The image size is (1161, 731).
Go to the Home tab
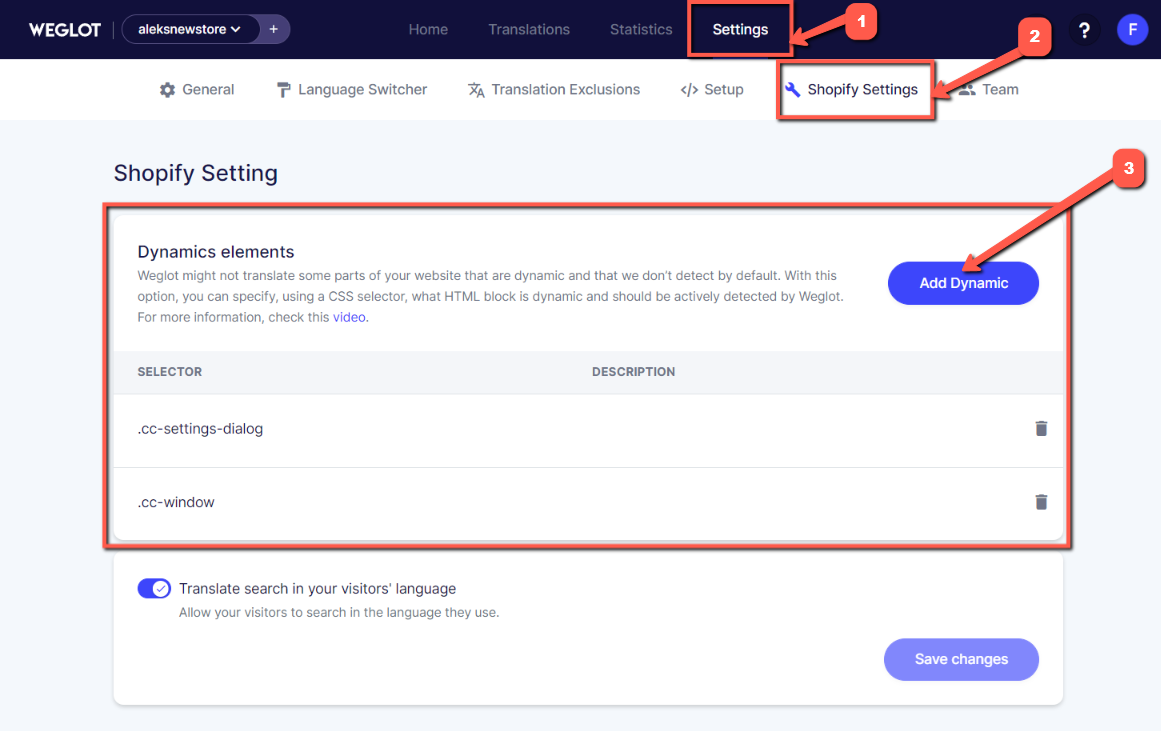point(428,30)
